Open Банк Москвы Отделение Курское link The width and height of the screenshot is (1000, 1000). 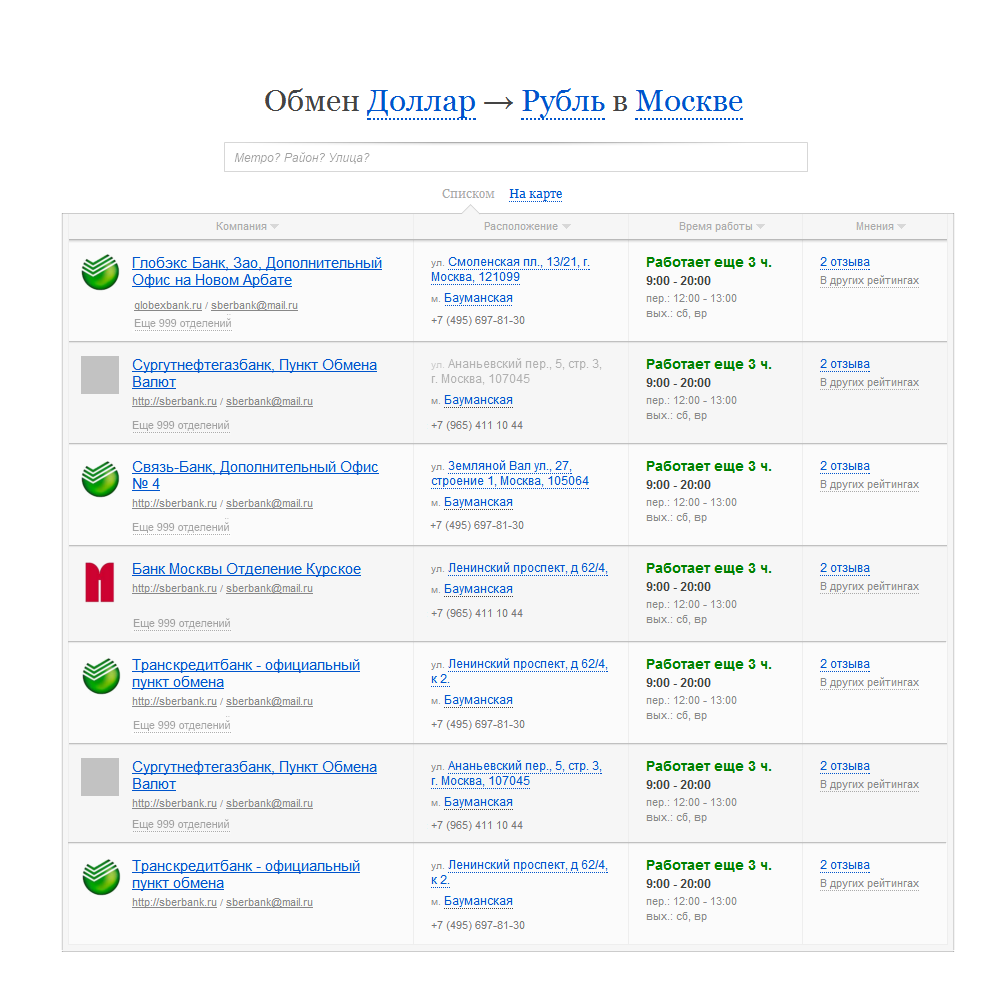coord(246,569)
